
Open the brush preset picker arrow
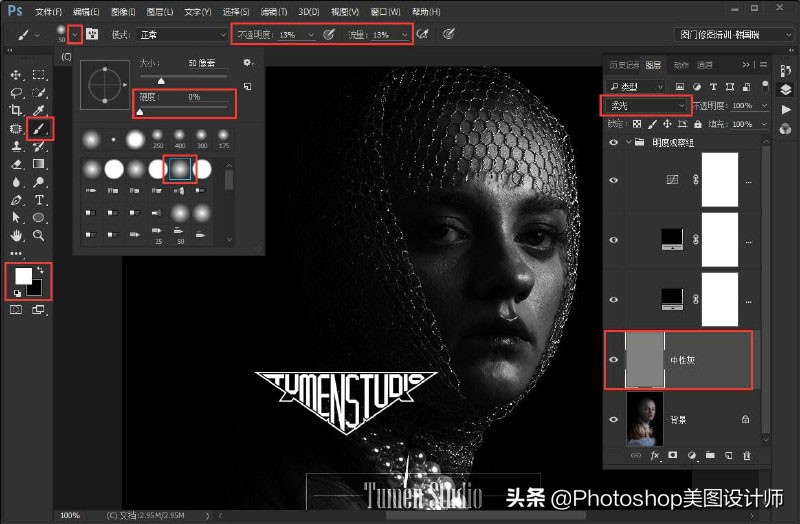tap(74, 35)
